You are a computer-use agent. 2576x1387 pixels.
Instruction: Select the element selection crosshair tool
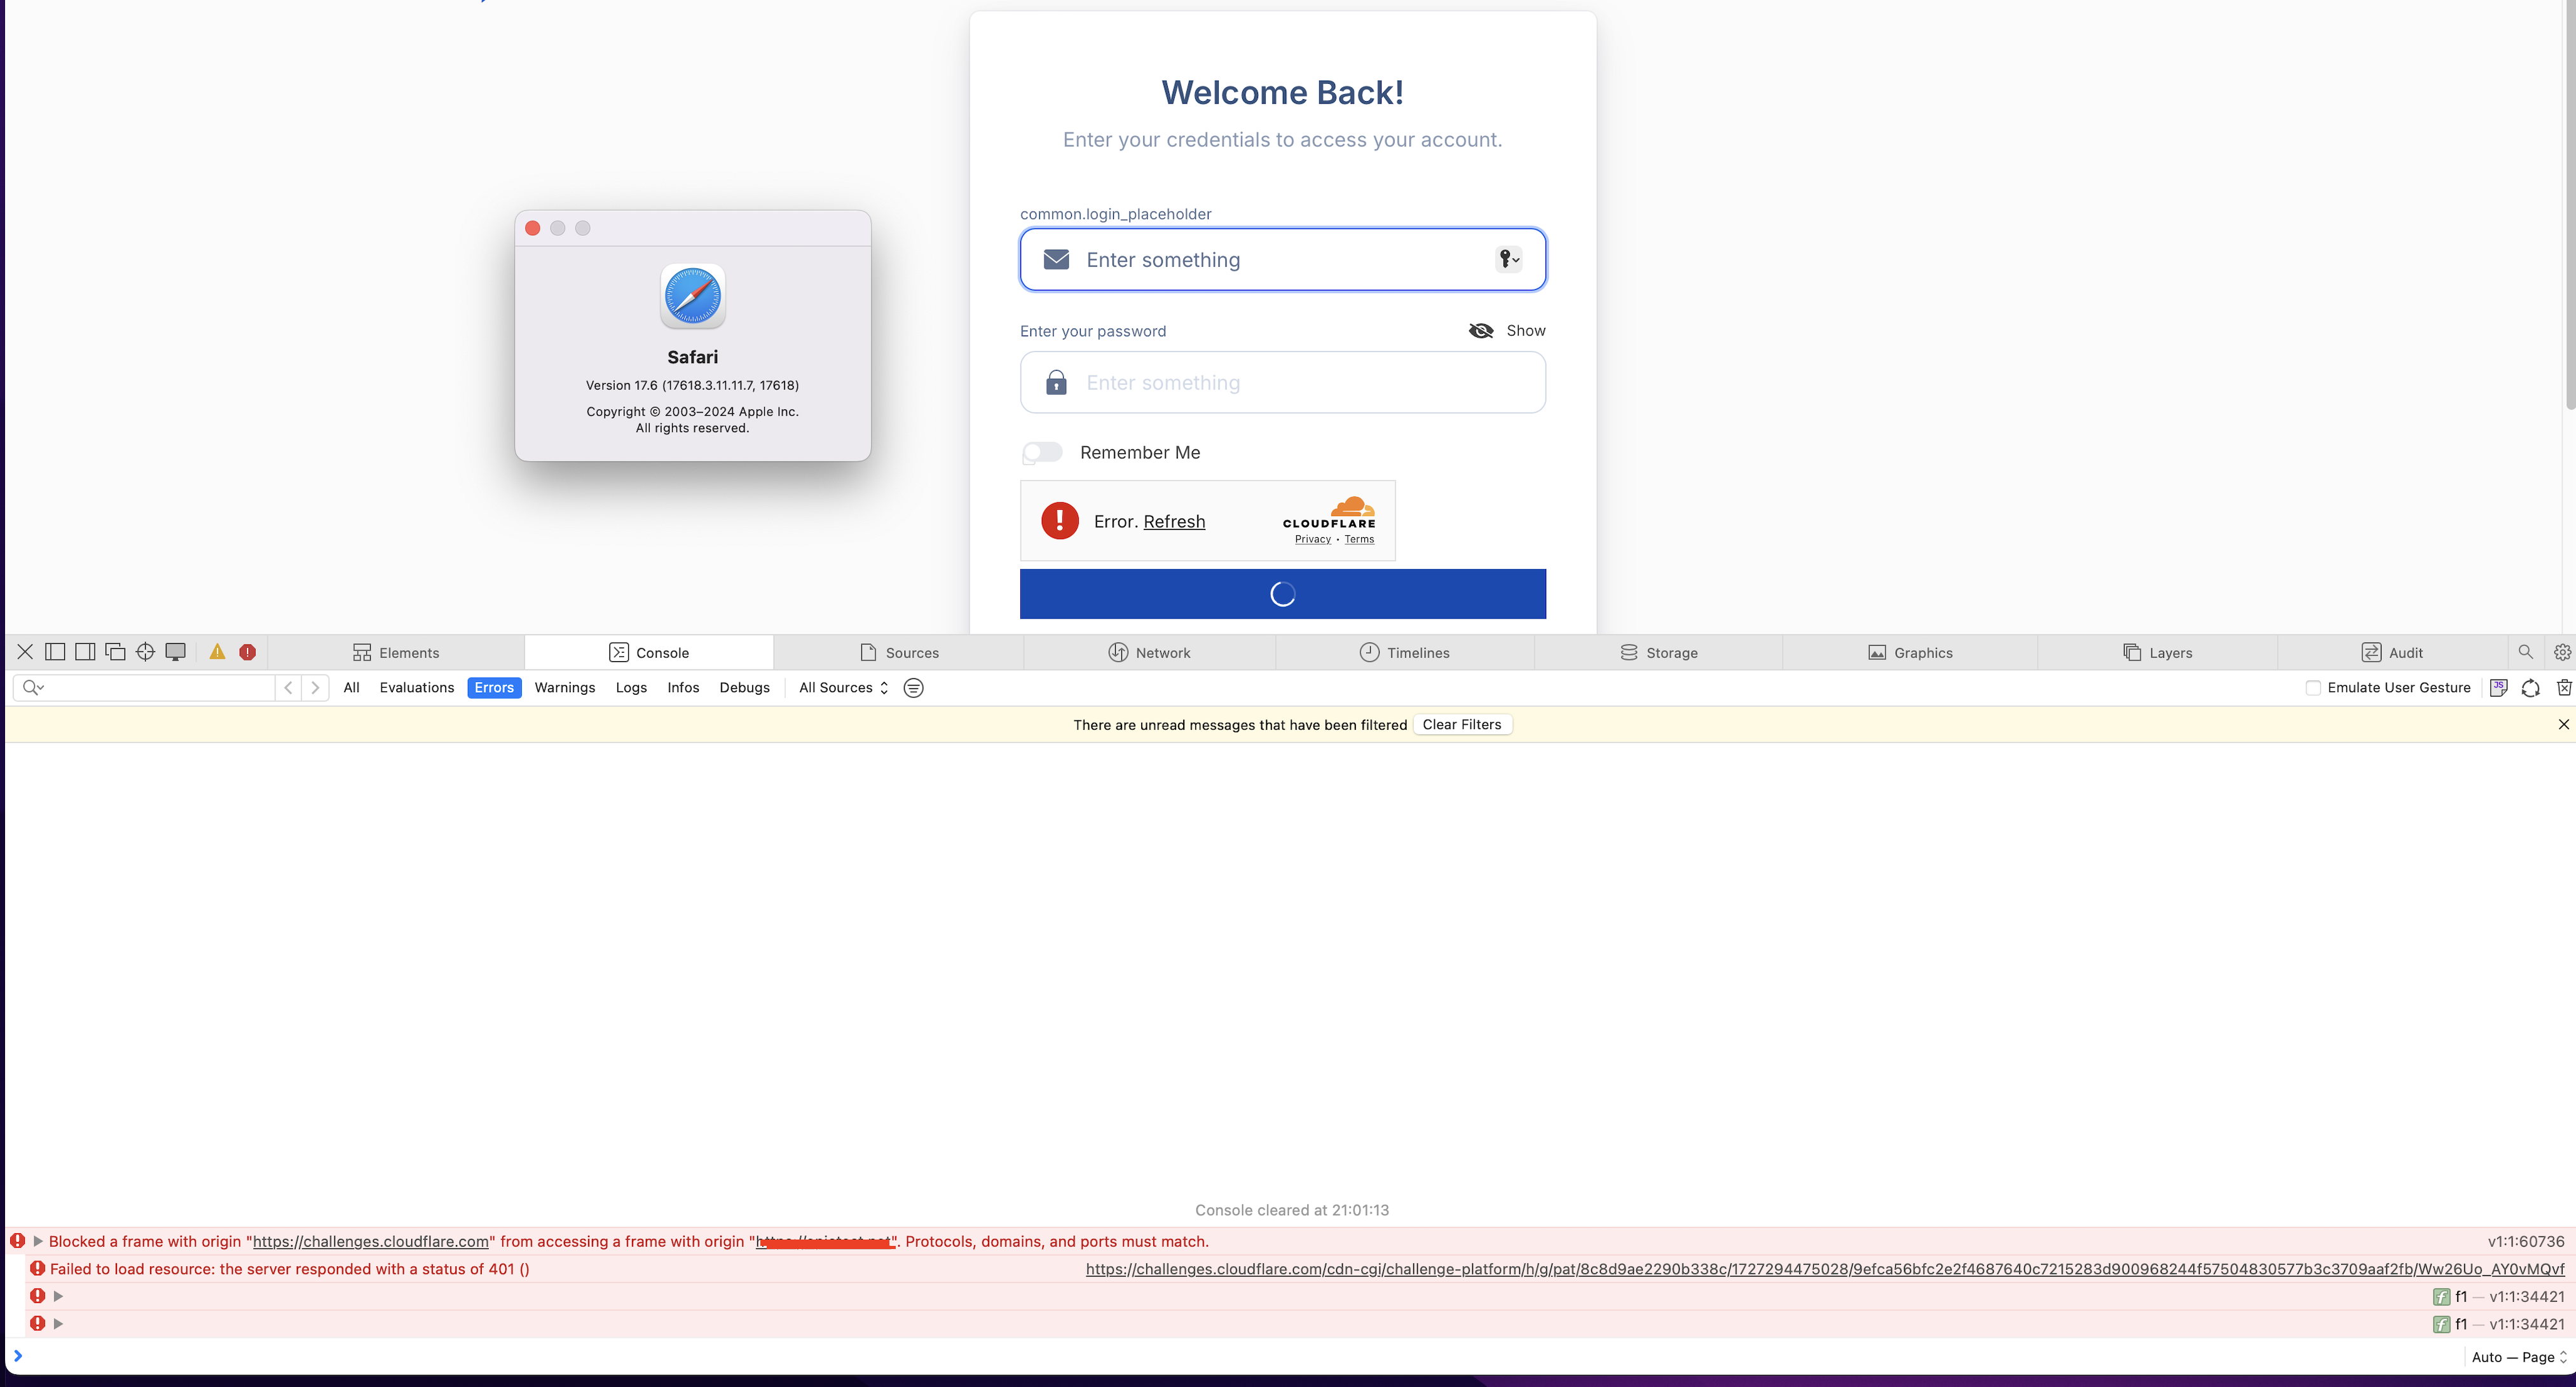[x=145, y=651]
